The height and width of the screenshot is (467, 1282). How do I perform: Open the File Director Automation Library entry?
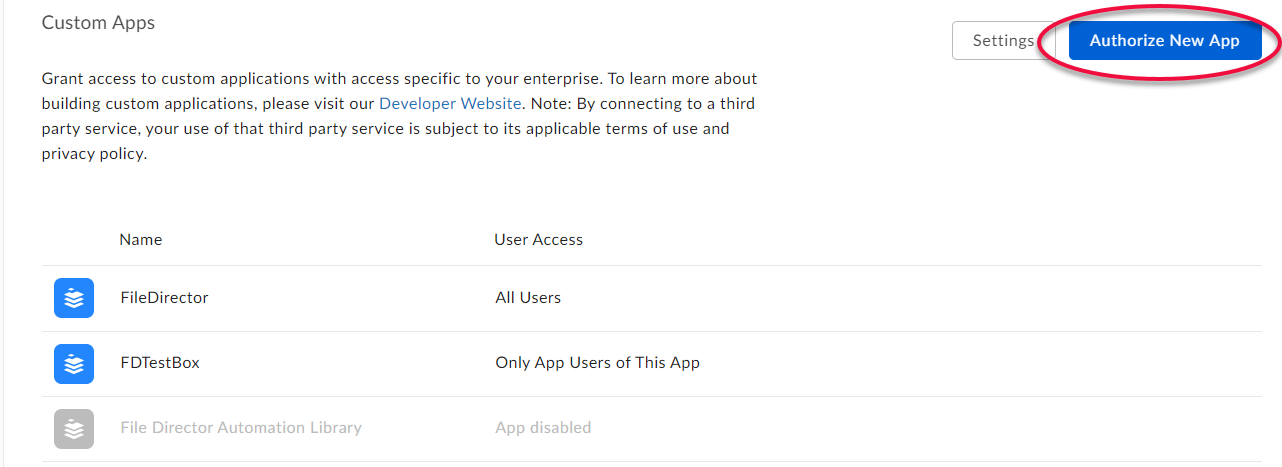click(x=240, y=428)
